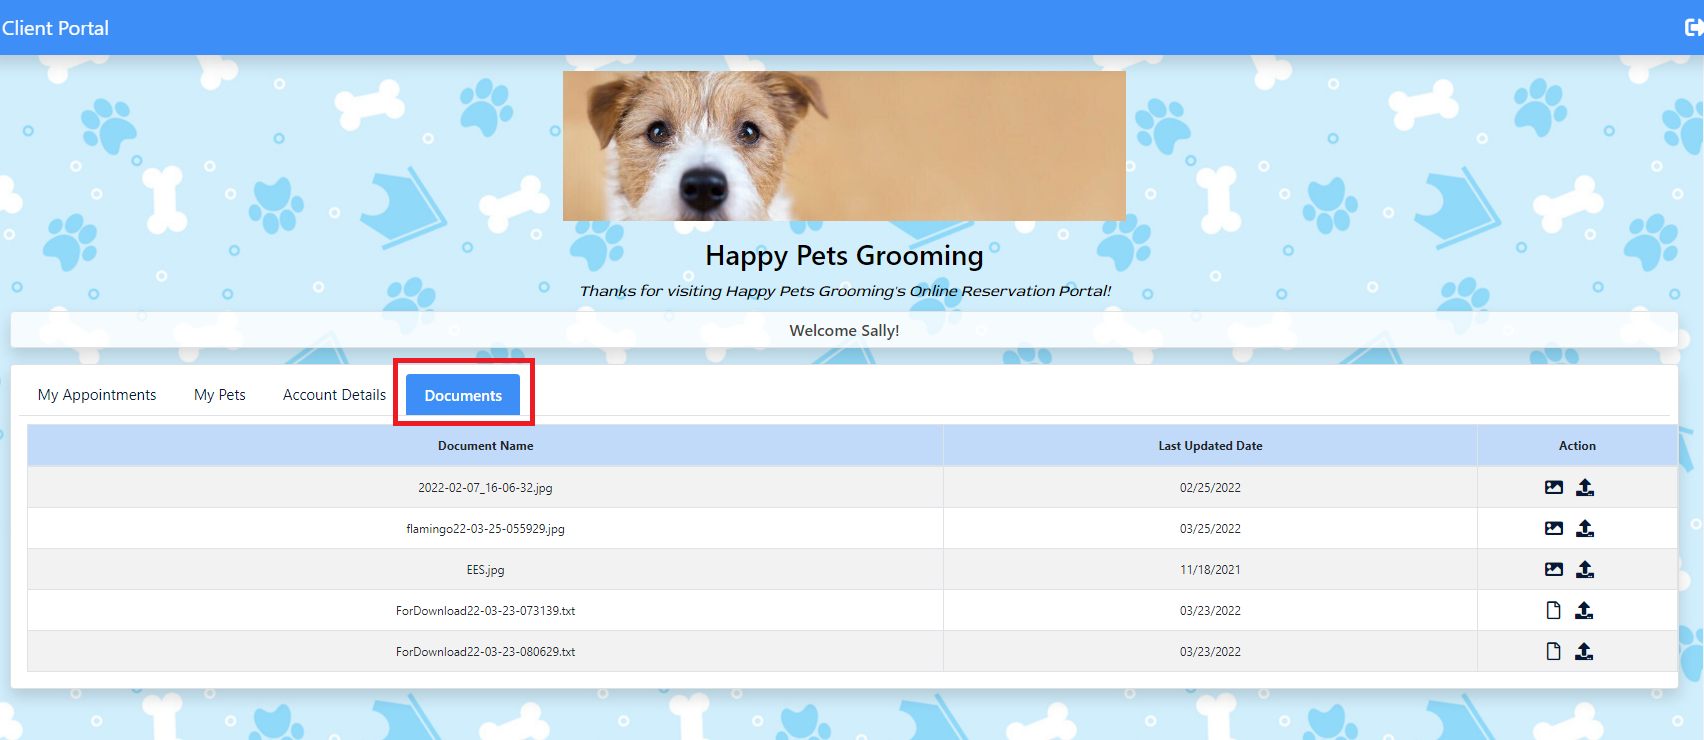1704x740 pixels.
Task: Select document name EES.jpg
Action: [485, 570]
